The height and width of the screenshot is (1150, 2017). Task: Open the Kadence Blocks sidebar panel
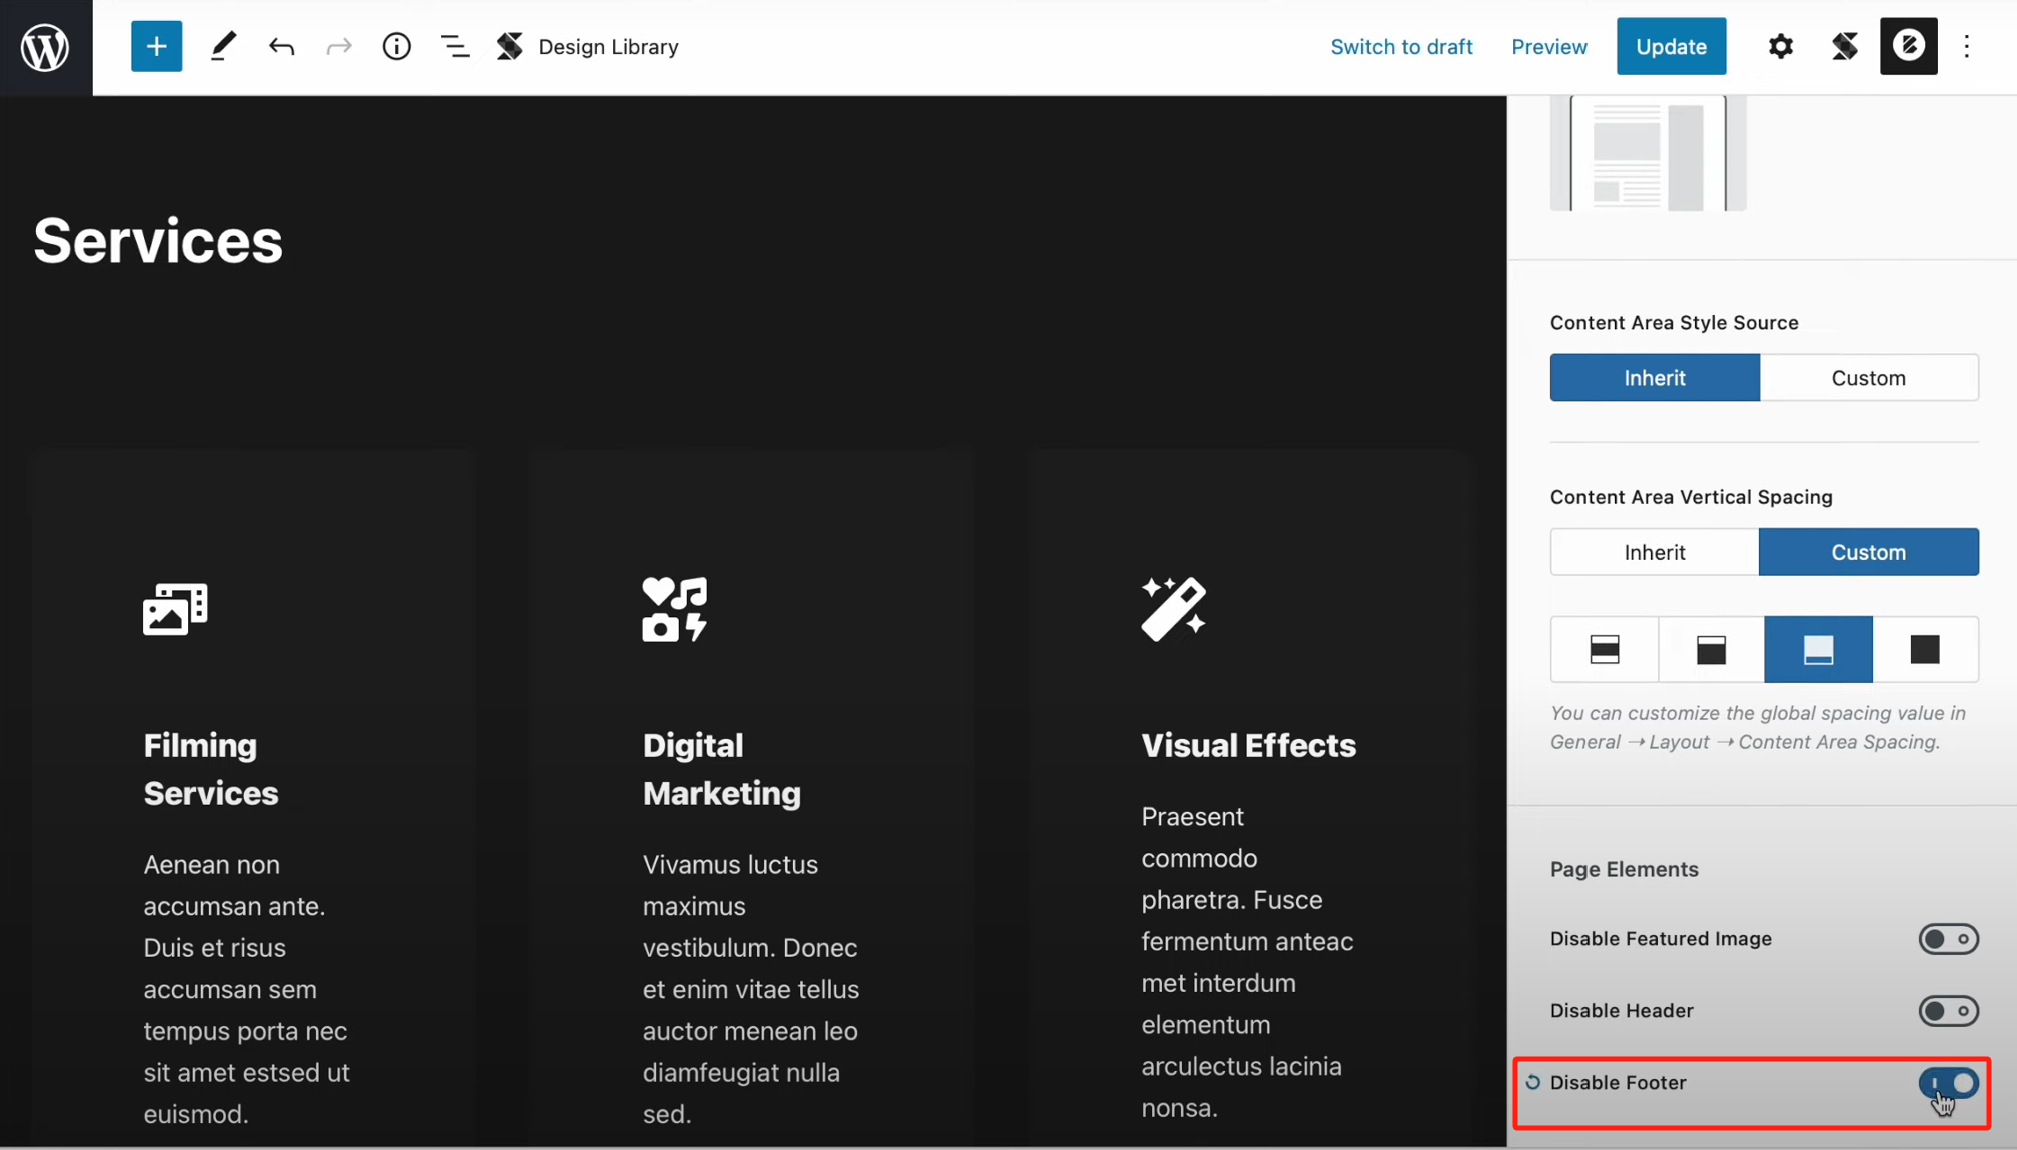1908,46
